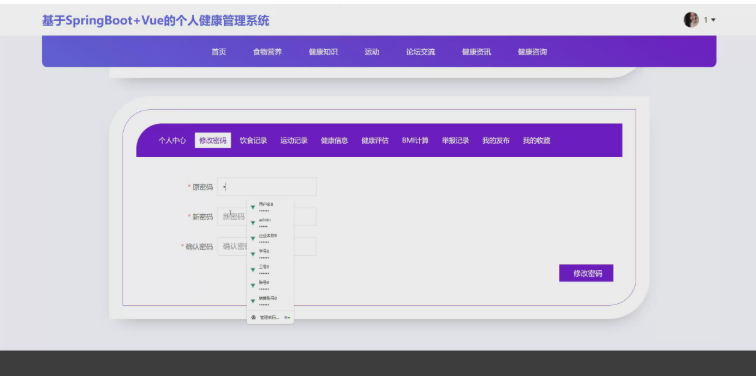This screenshot has height=376, width=756.
Task: Switch to 运动记录 tab
Action: (294, 140)
